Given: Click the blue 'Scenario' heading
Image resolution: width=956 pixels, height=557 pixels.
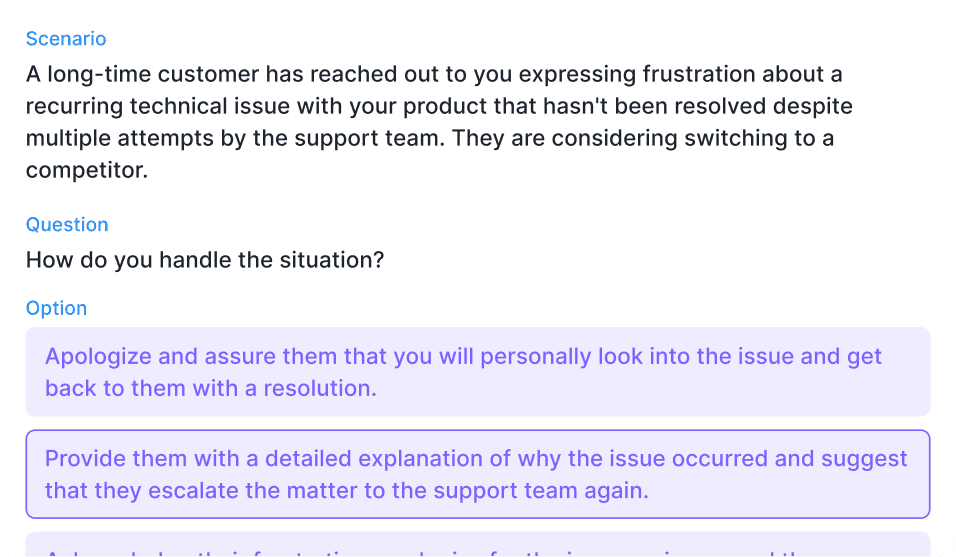Looking at the screenshot, I should click(66, 38).
